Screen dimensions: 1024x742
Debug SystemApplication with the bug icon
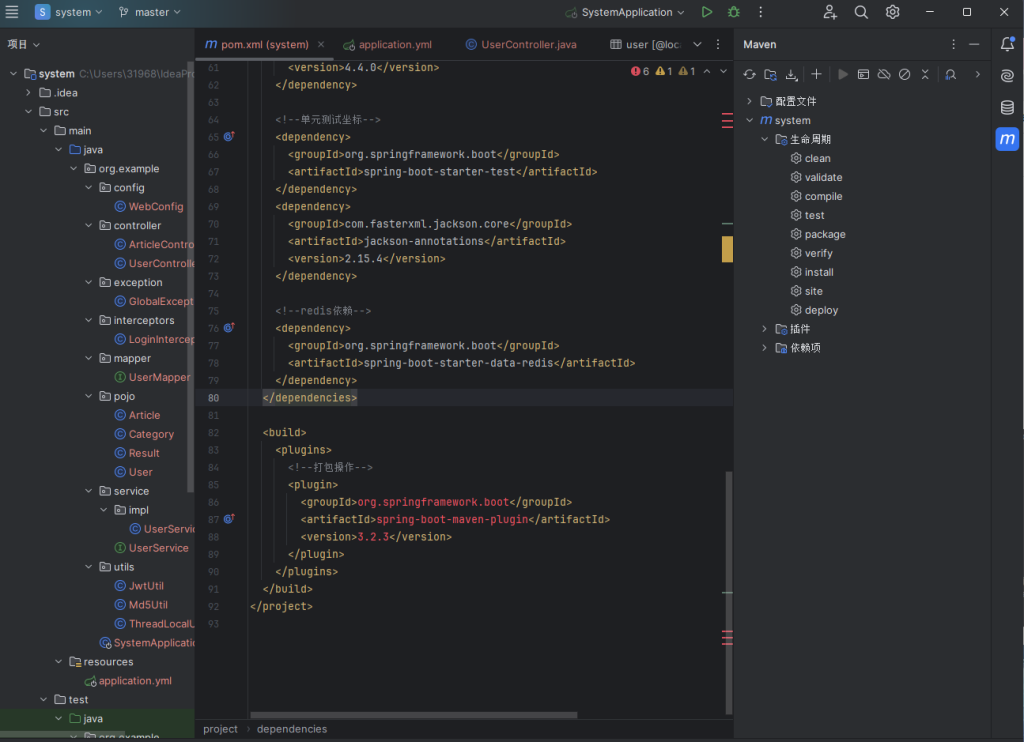tap(734, 12)
